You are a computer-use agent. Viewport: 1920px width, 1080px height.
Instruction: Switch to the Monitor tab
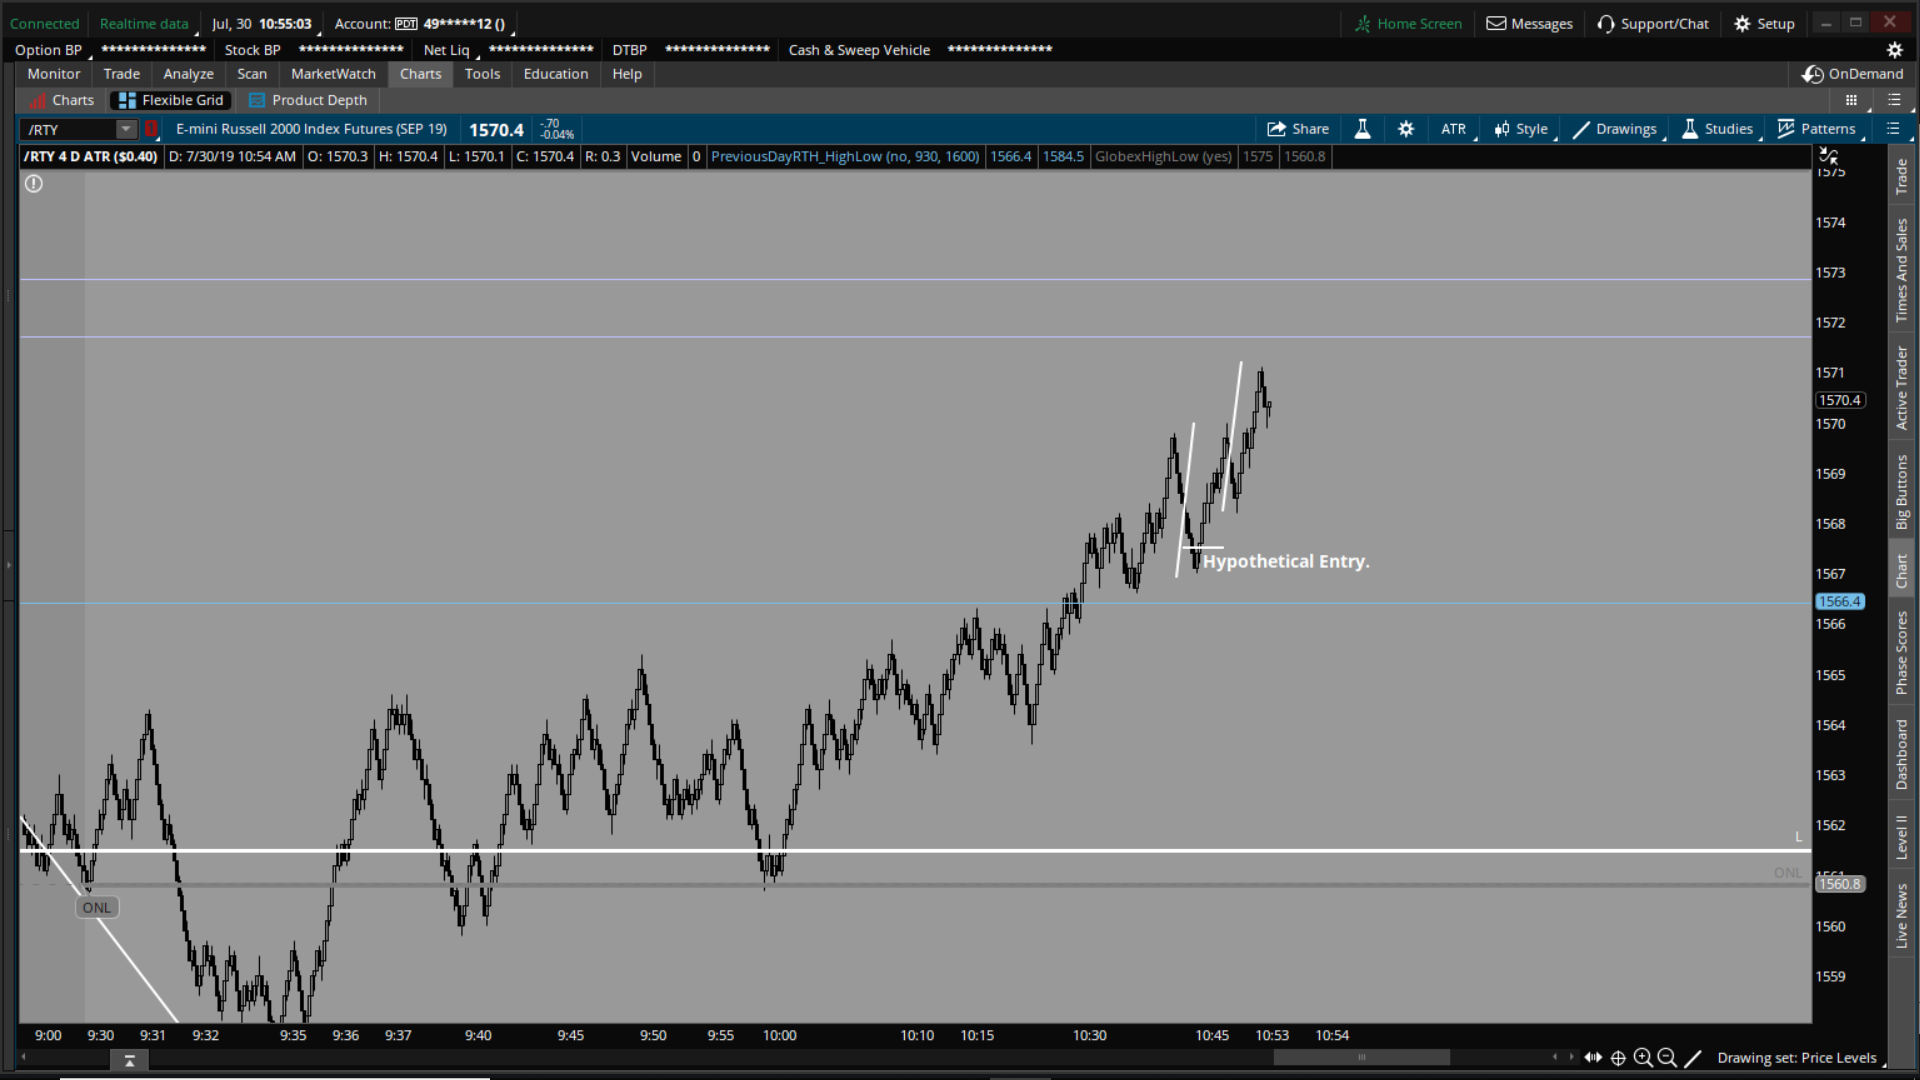coord(54,74)
